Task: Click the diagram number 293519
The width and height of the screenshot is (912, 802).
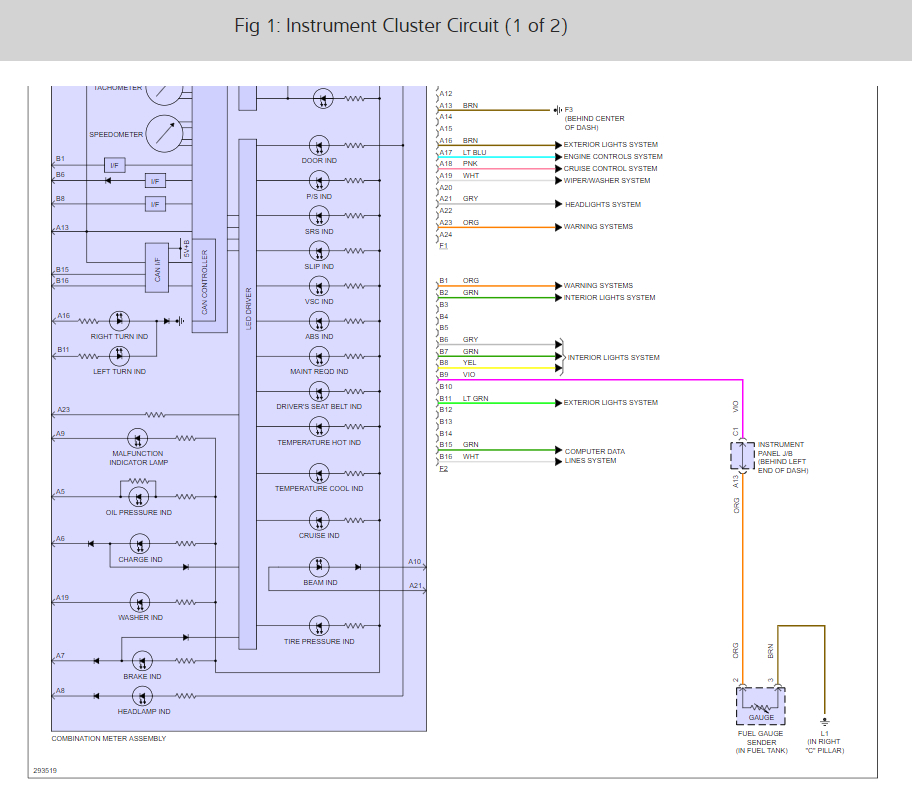Action: point(45,771)
